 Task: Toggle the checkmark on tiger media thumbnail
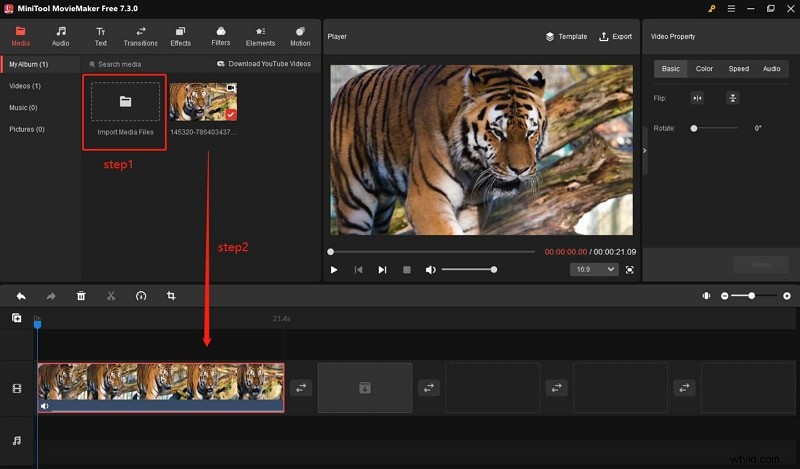[231, 115]
